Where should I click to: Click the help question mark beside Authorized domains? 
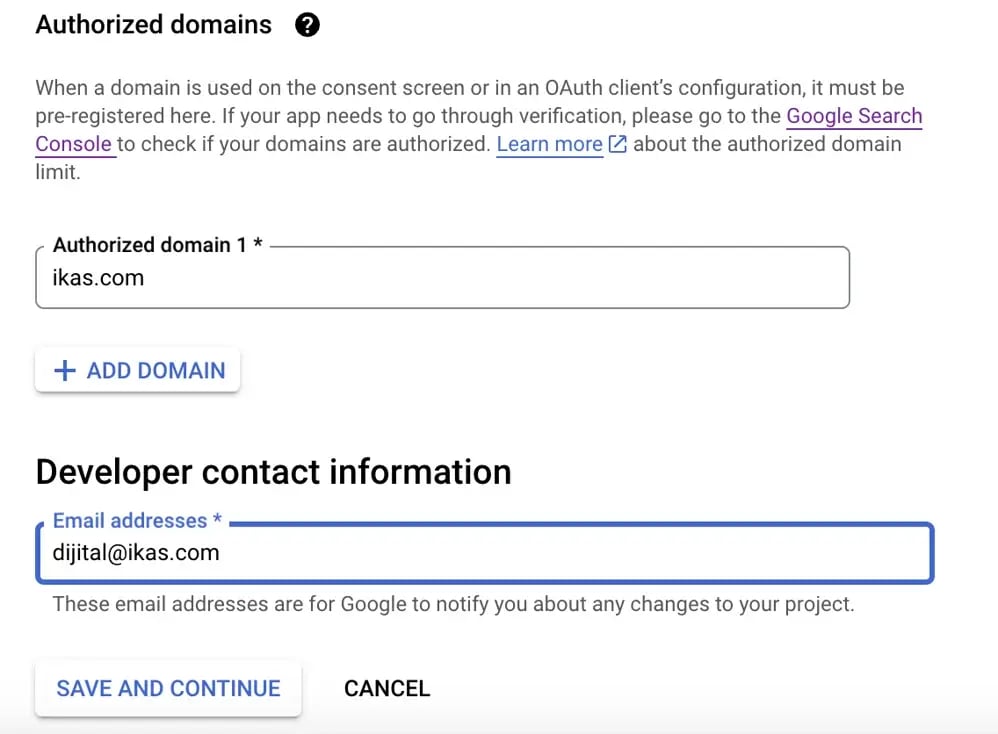pyautogui.click(x=307, y=25)
